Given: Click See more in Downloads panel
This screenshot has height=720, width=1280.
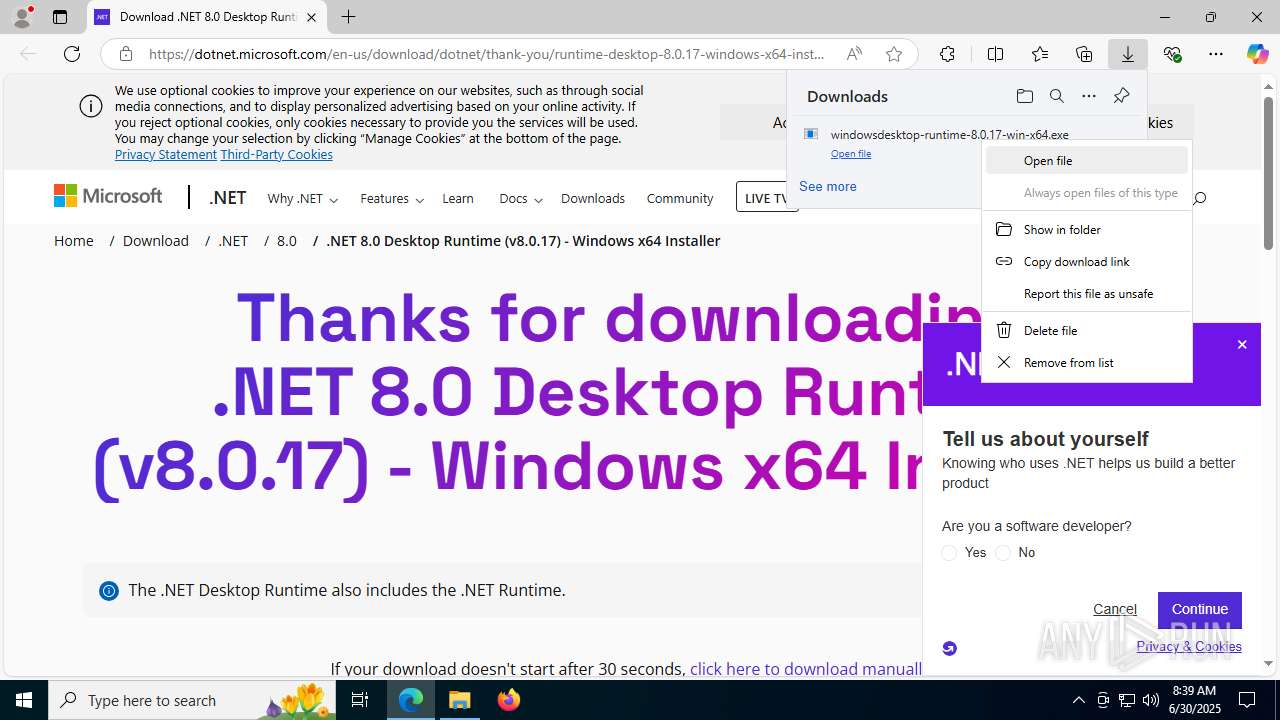Looking at the screenshot, I should coord(828,186).
